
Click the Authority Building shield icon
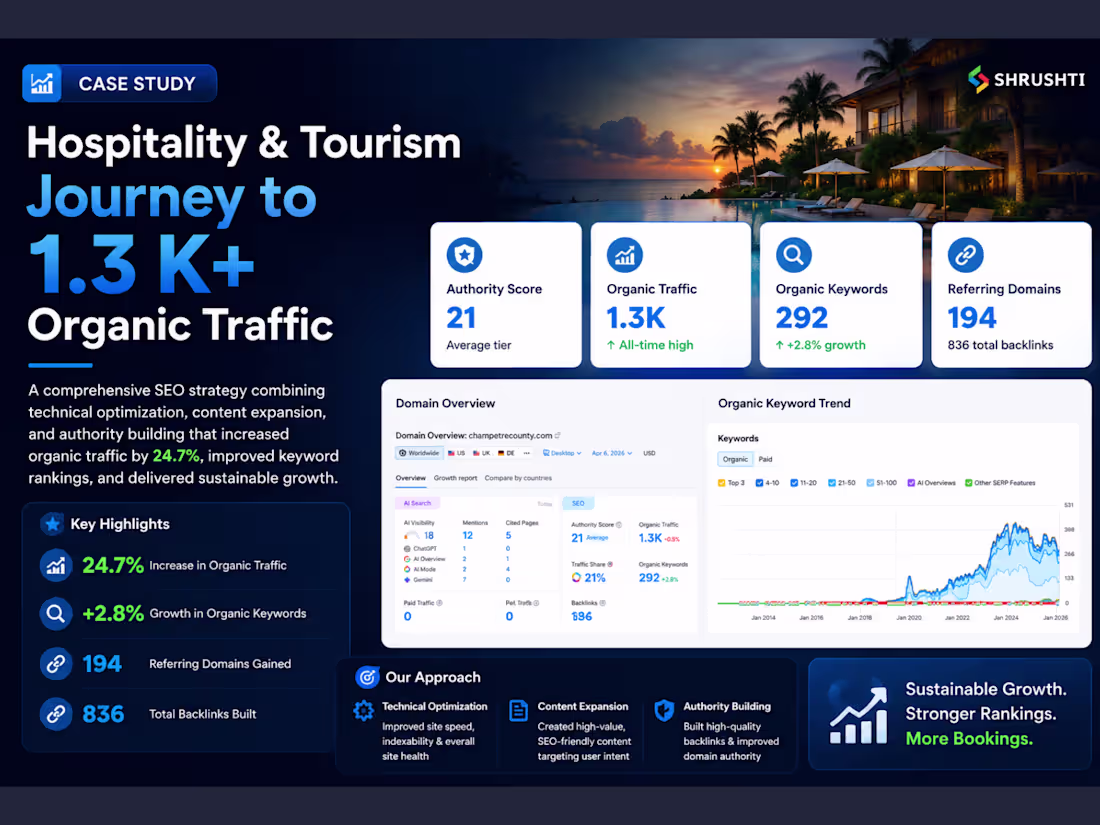pyautogui.click(x=664, y=711)
